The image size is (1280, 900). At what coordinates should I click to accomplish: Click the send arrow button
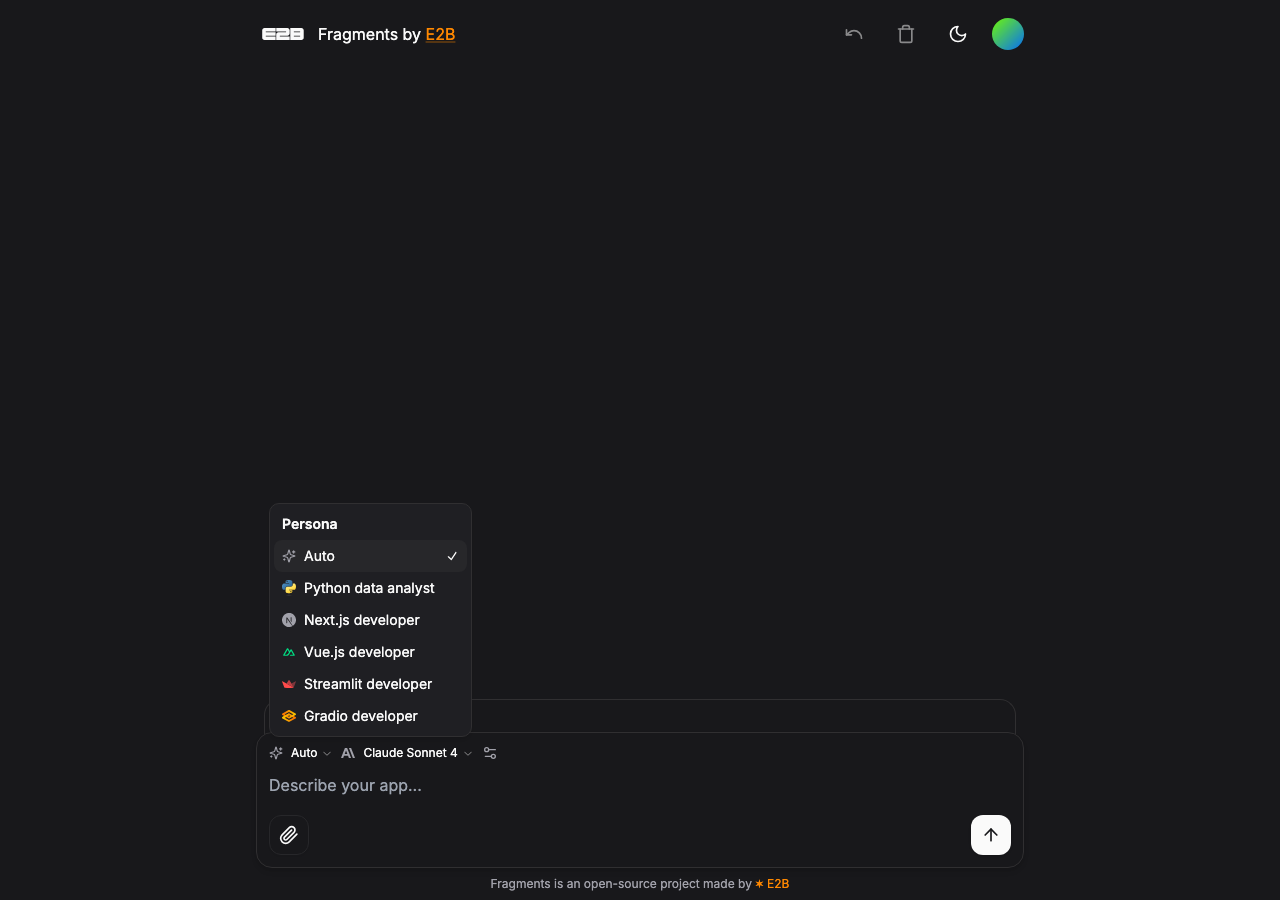coord(991,835)
